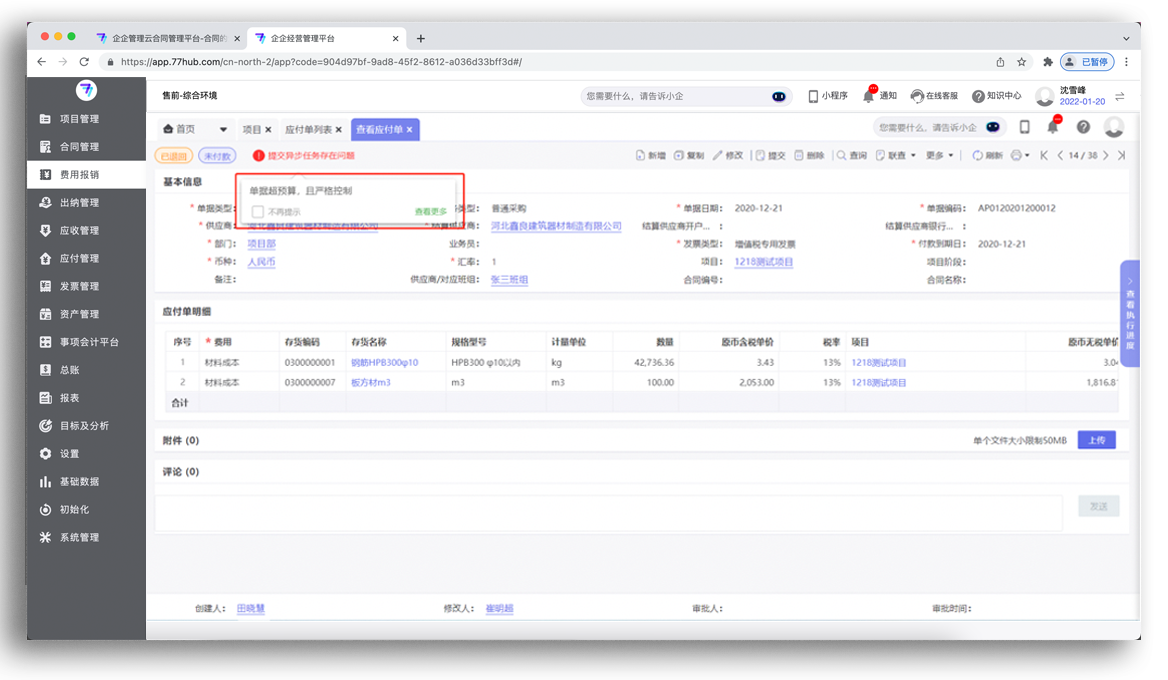Image resolution: width=1168 pixels, height=680 pixels.
Task: Switch to the 应付单列表 tab
Action: (309, 130)
